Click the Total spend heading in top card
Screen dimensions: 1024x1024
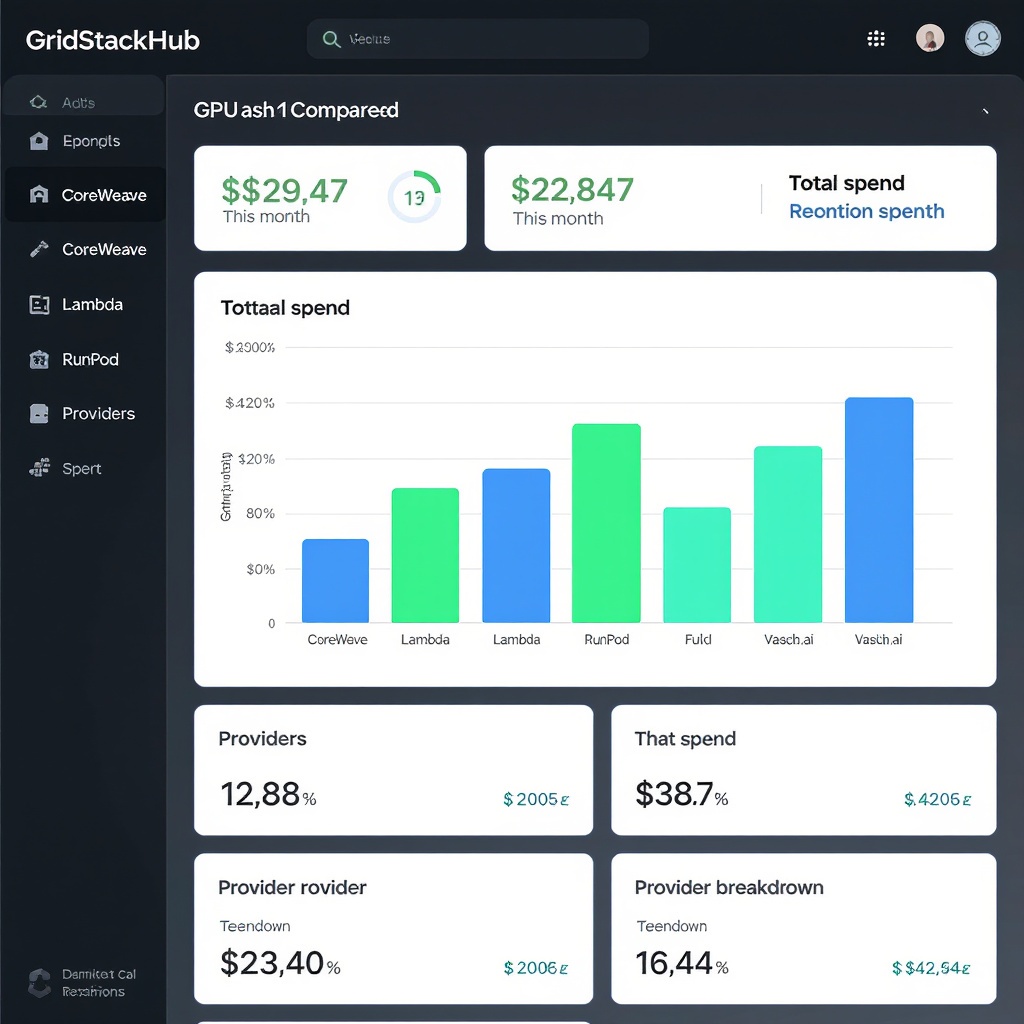click(846, 183)
